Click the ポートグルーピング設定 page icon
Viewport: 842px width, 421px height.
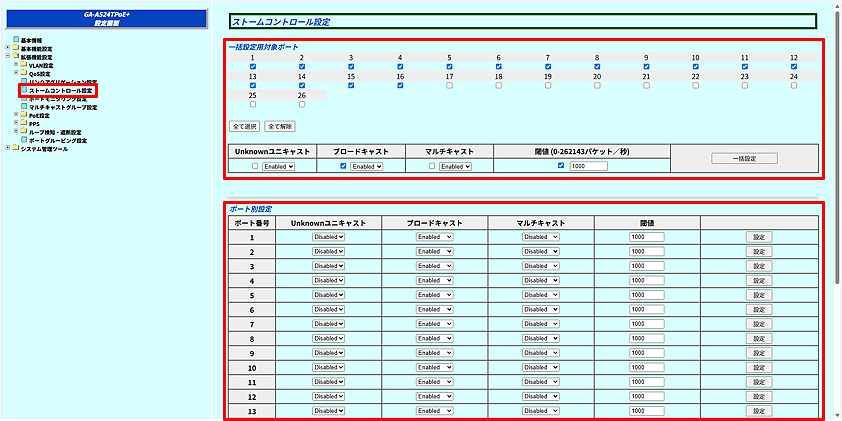coord(24,140)
